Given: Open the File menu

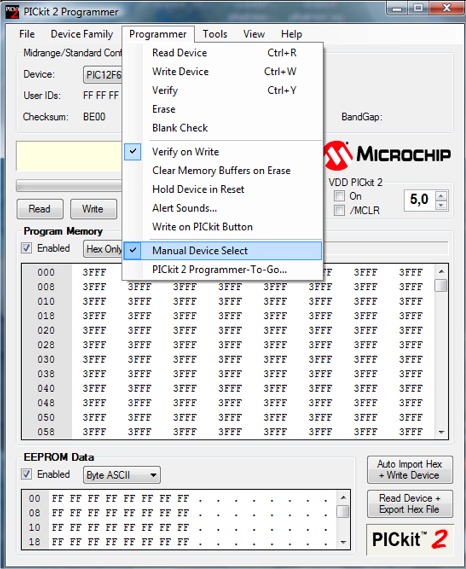Looking at the screenshot, I should [x=27, y=34].
